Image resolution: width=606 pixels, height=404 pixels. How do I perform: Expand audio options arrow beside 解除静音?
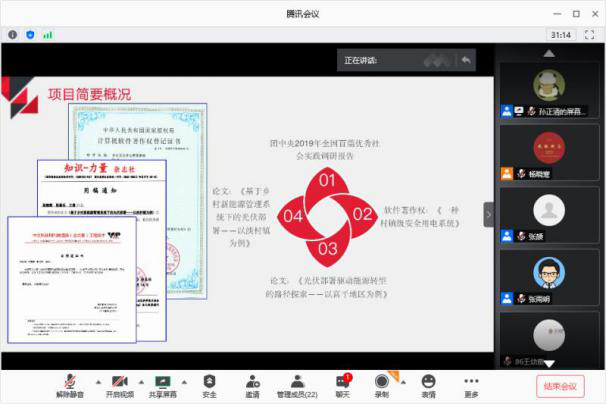point(97,382)
